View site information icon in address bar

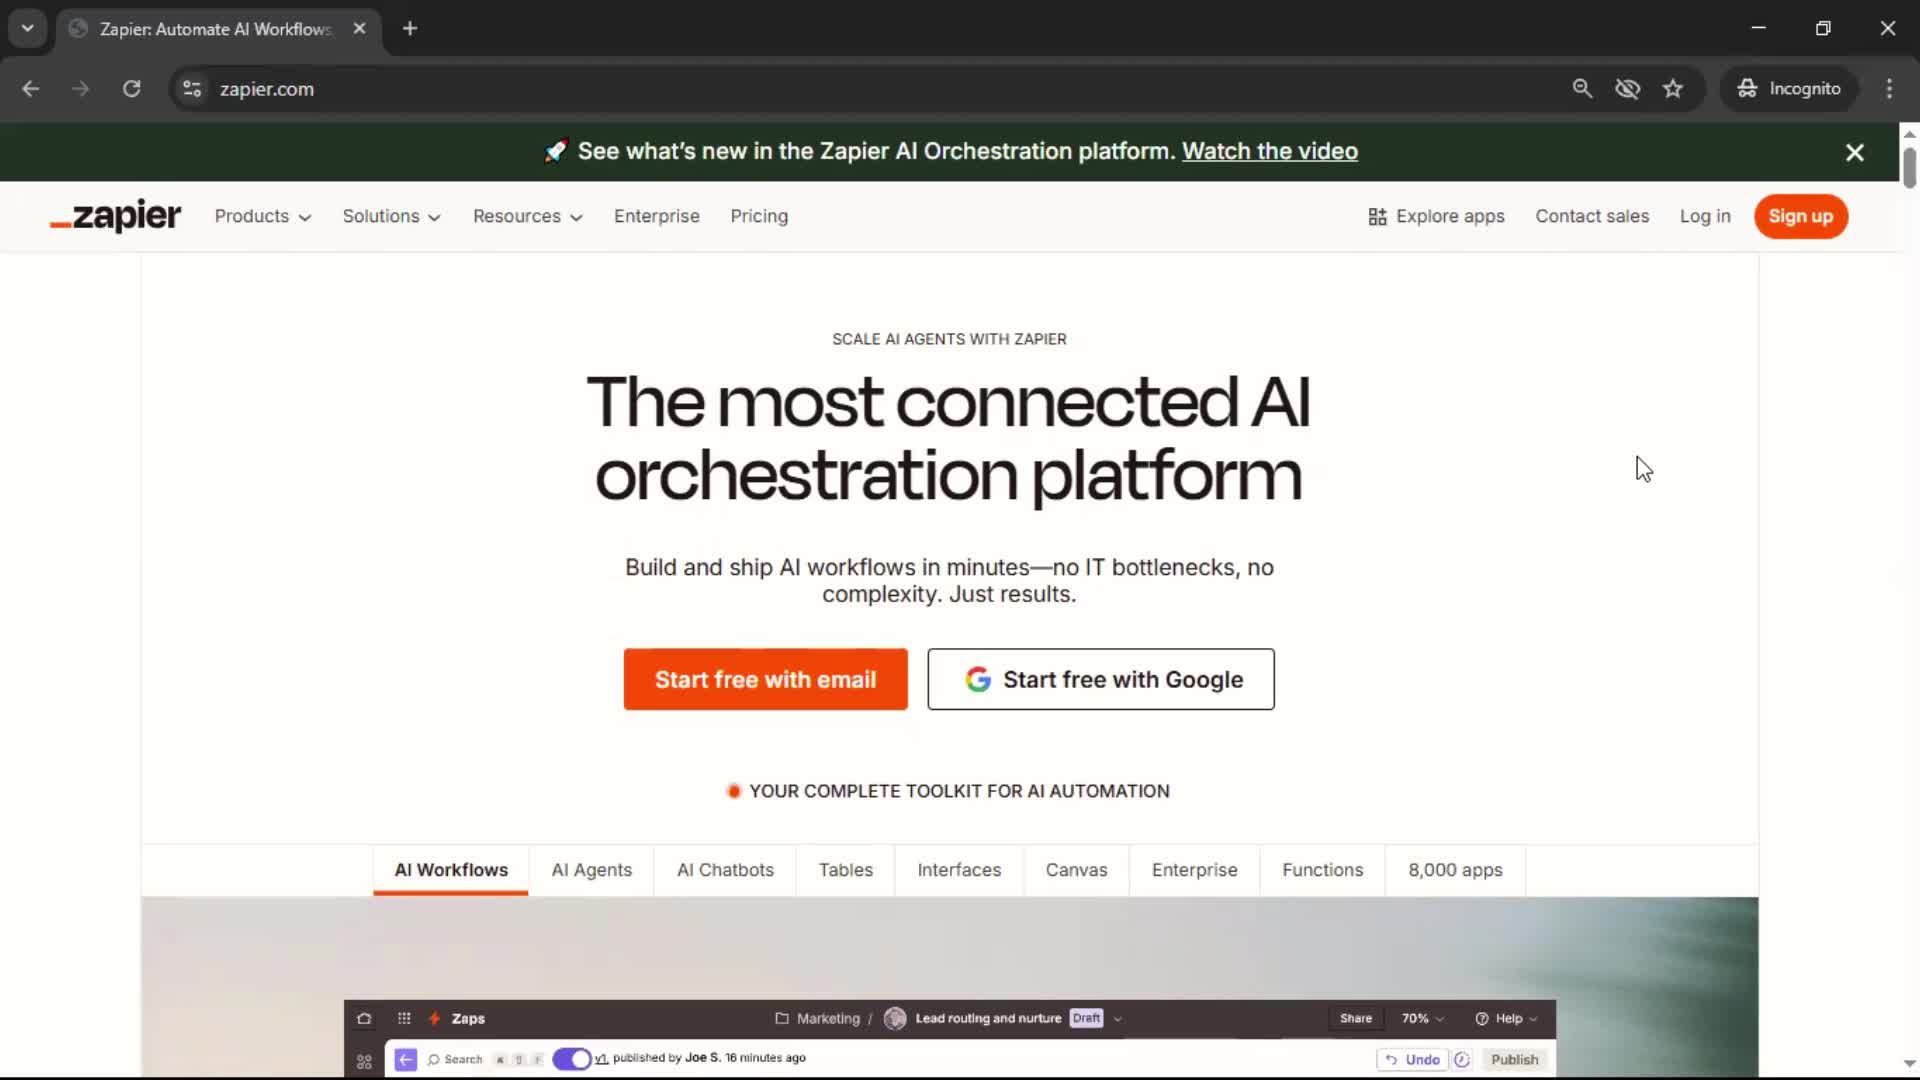pyautogui.click(x=192, y=89)
